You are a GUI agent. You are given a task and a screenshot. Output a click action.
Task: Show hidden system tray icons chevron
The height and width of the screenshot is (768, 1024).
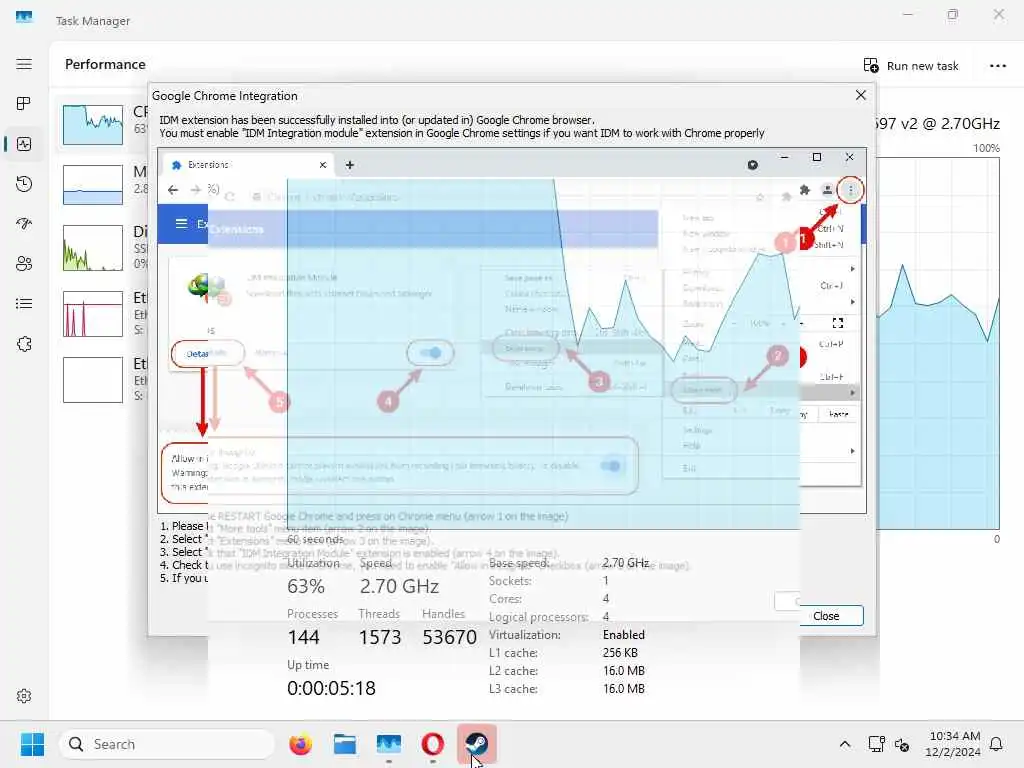click(x=844, y=744)
